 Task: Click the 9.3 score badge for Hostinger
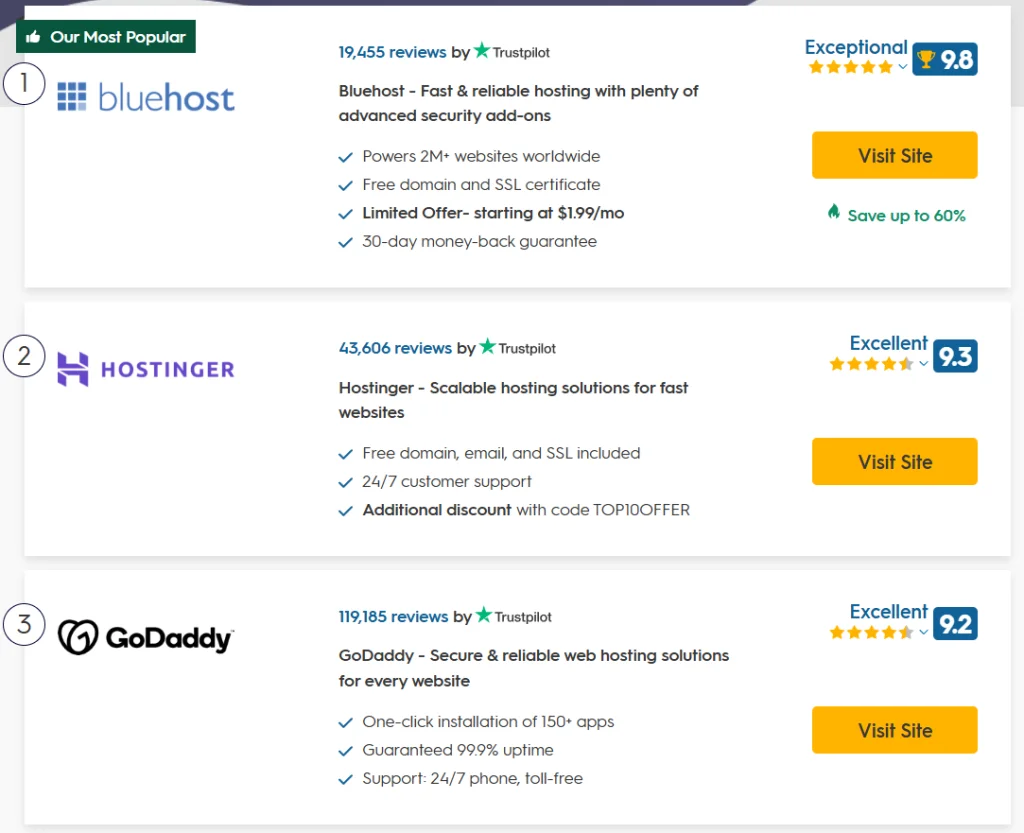tap(955, 356)
